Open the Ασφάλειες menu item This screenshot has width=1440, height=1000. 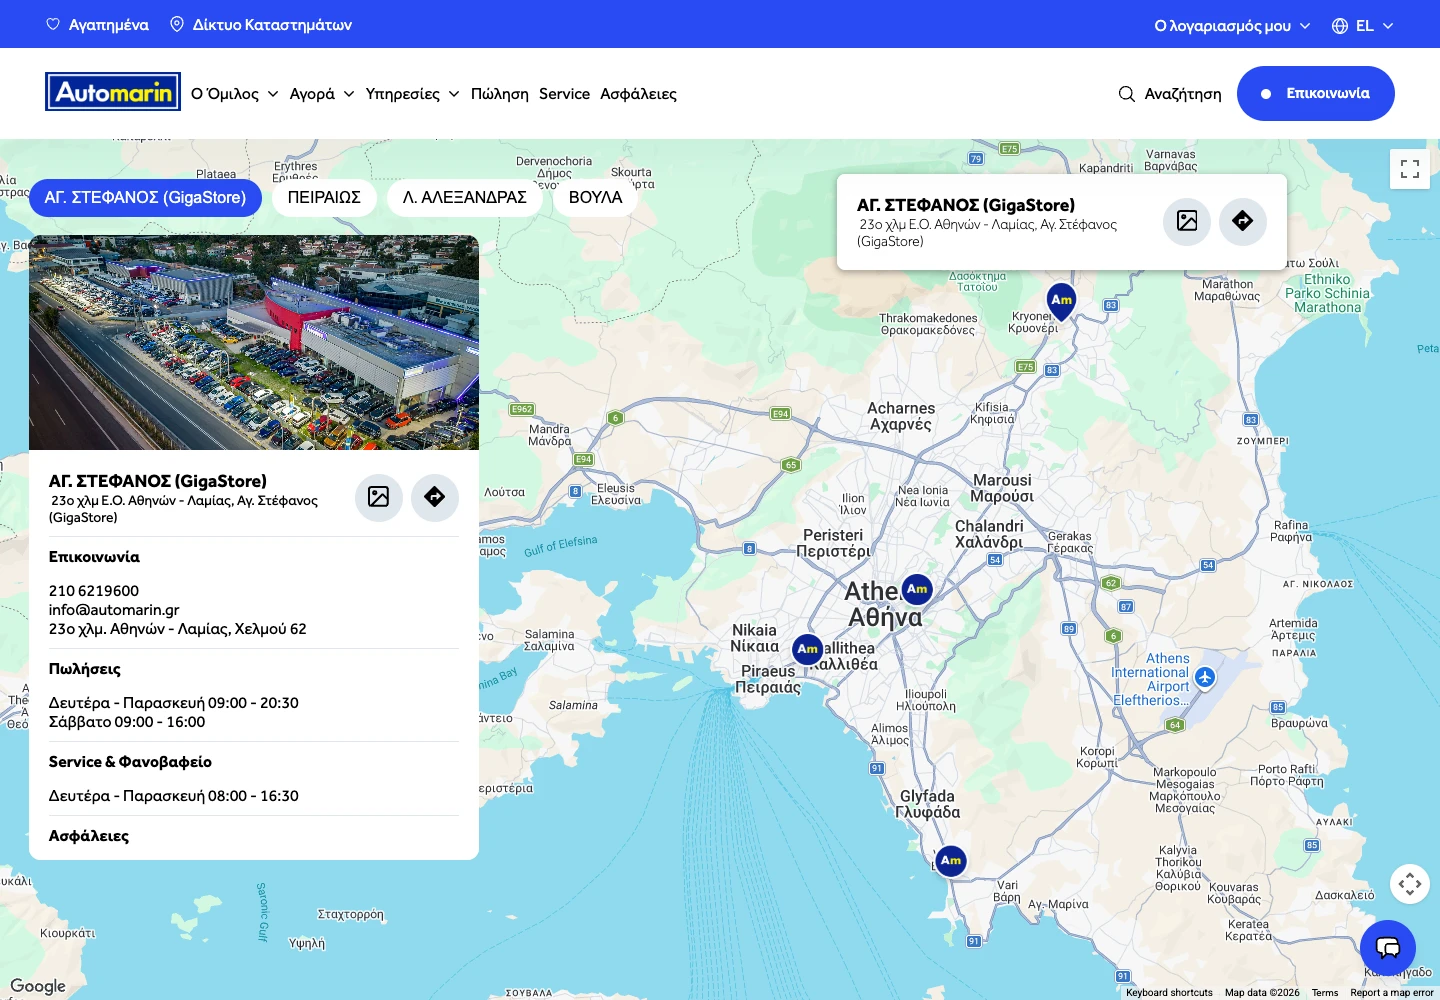point(638,94)
